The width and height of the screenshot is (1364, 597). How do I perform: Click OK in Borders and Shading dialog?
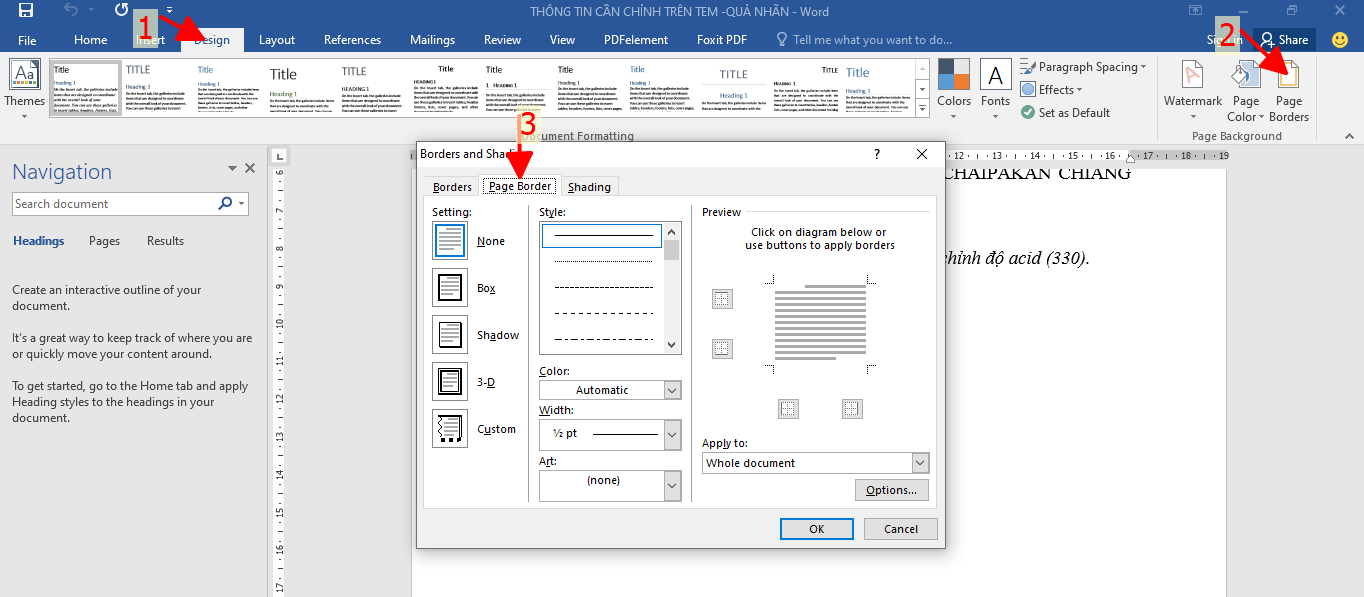tap(817, 529)
